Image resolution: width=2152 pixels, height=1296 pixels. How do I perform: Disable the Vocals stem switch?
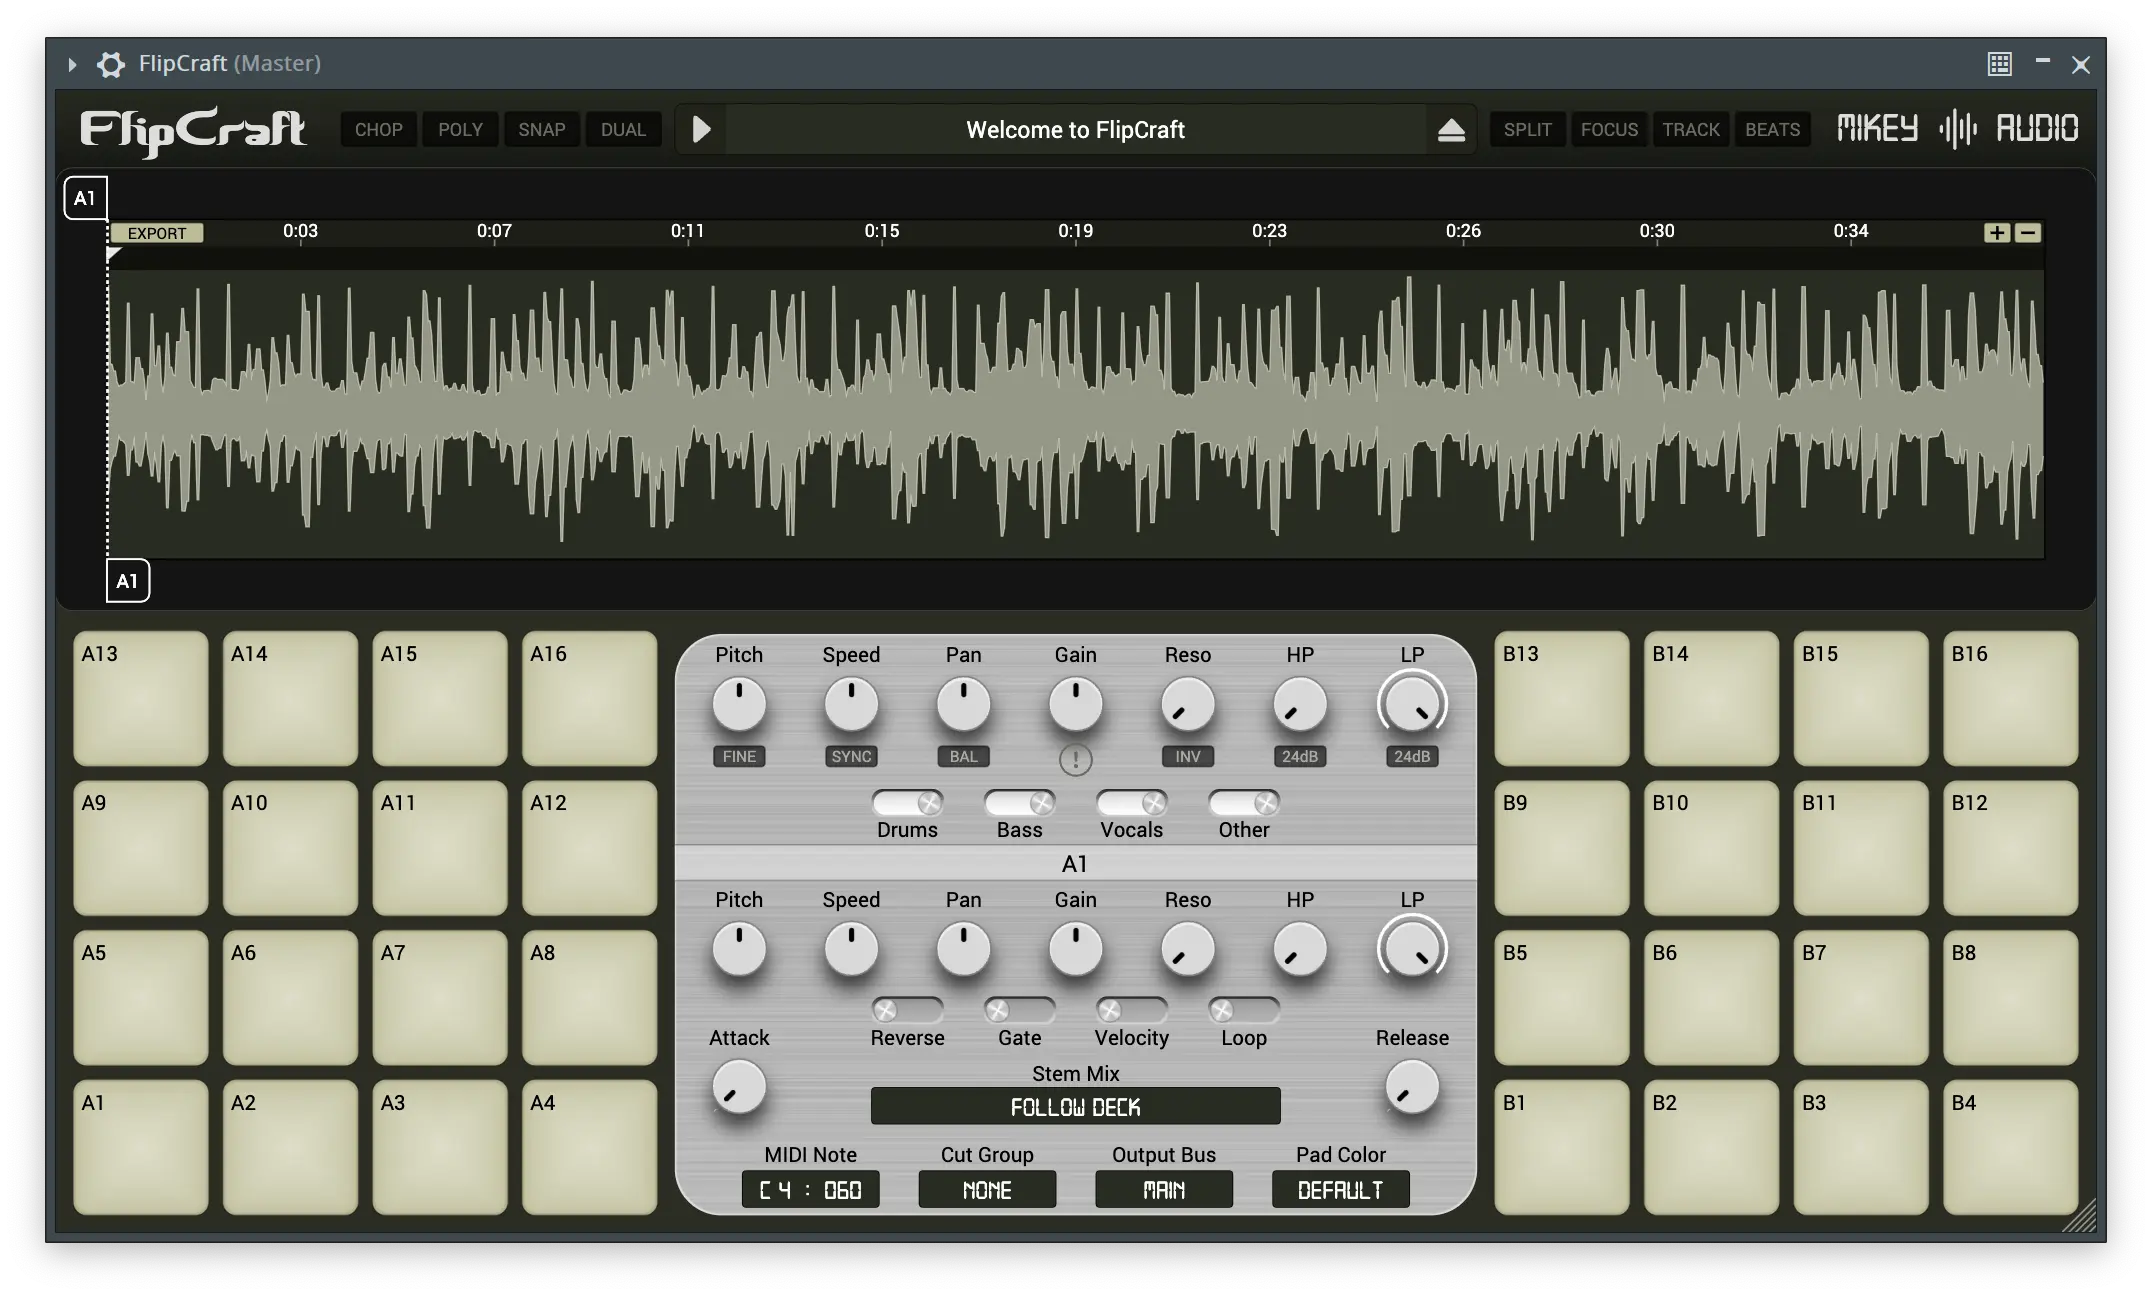click(x=1131, y=803)
